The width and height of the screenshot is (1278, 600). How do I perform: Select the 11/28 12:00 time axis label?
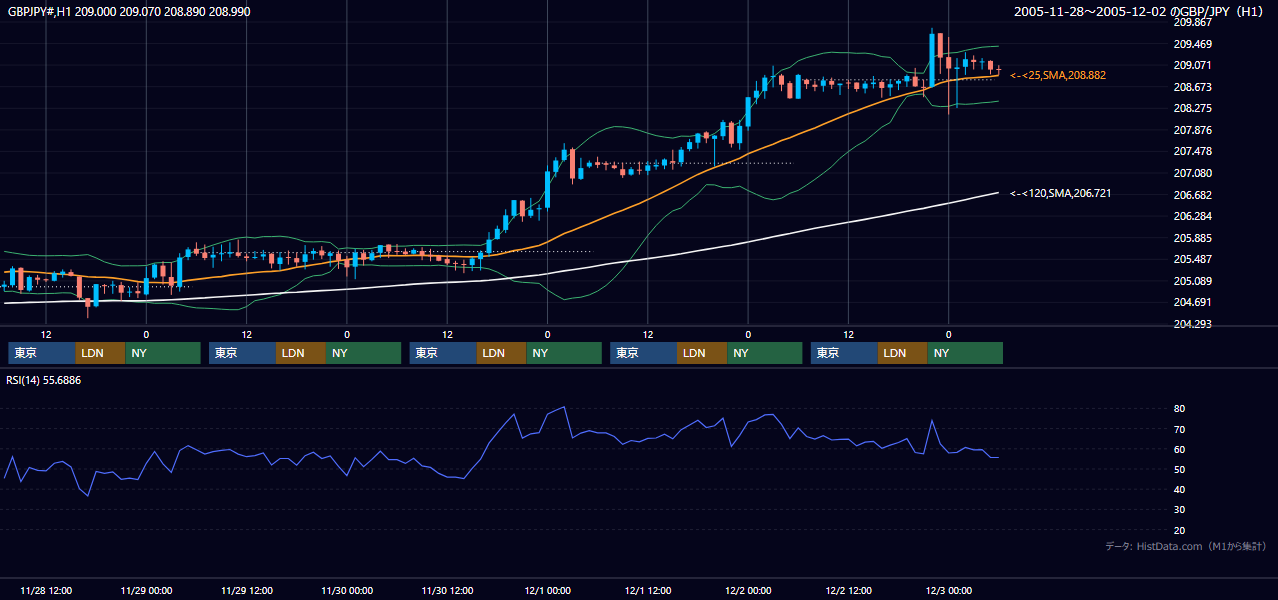46,590
